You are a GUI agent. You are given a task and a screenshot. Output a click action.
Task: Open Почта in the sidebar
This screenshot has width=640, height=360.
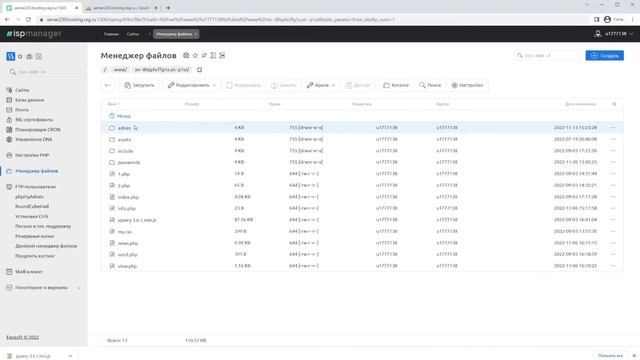pyautogui.click(x=22, y=110)
